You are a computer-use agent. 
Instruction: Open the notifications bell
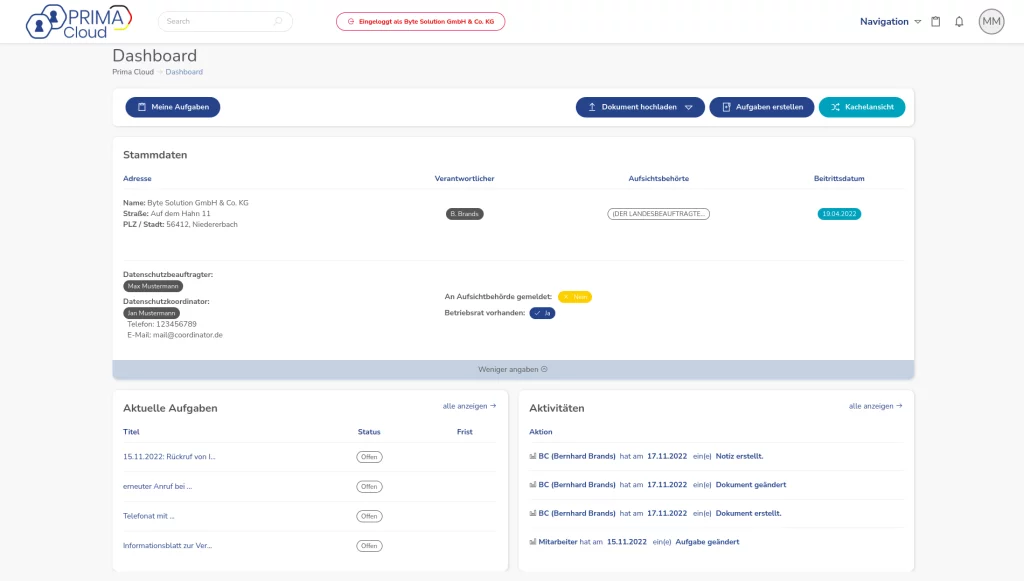coord(959,22)
